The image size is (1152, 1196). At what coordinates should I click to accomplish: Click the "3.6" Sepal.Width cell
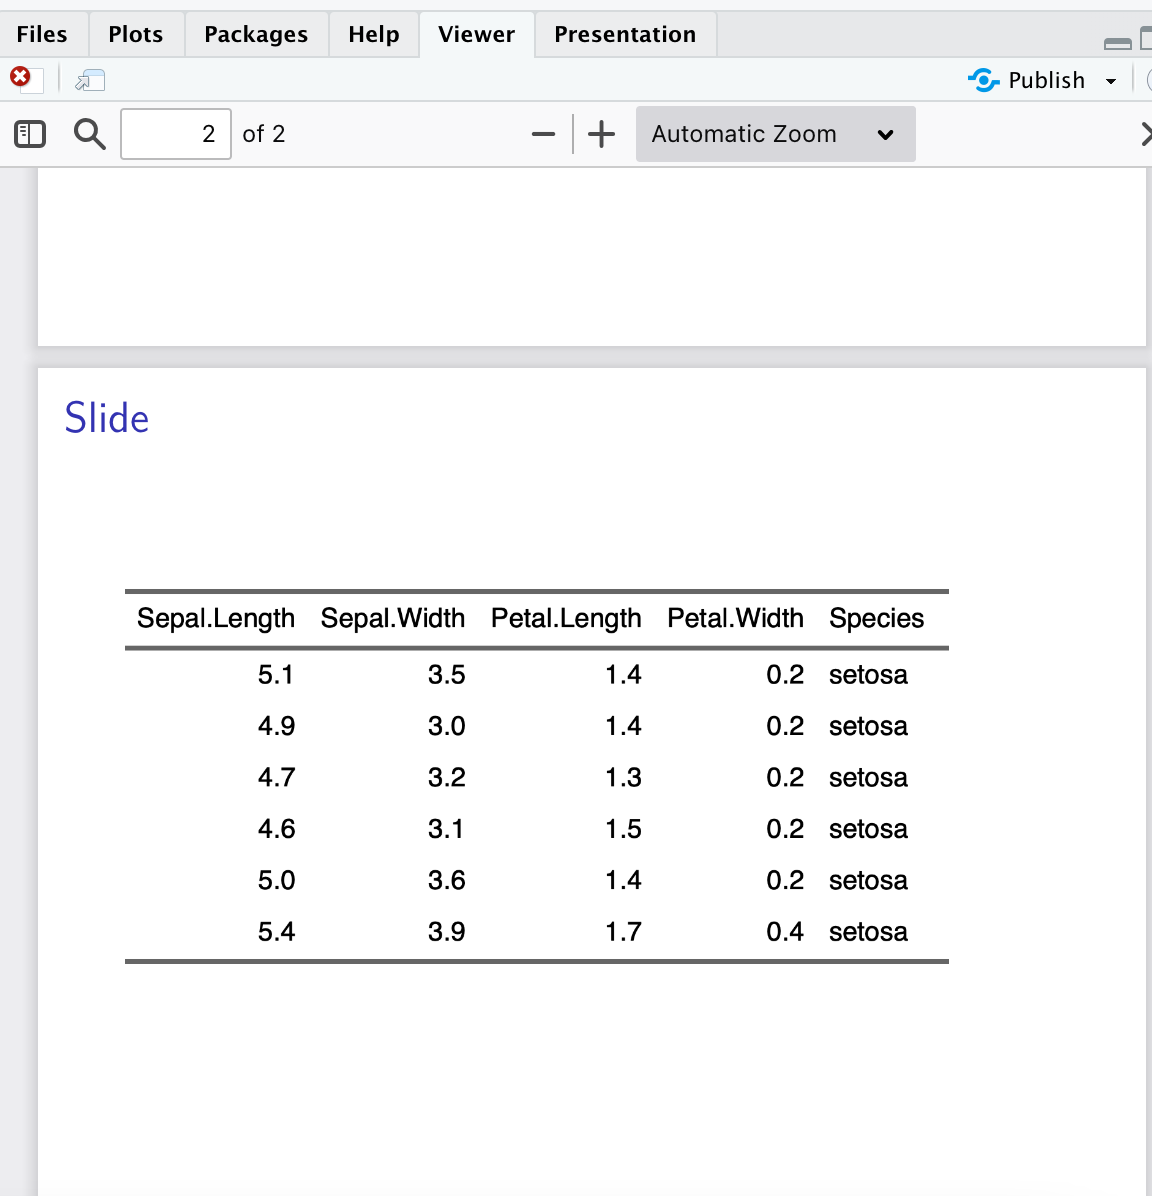point(446,881)
